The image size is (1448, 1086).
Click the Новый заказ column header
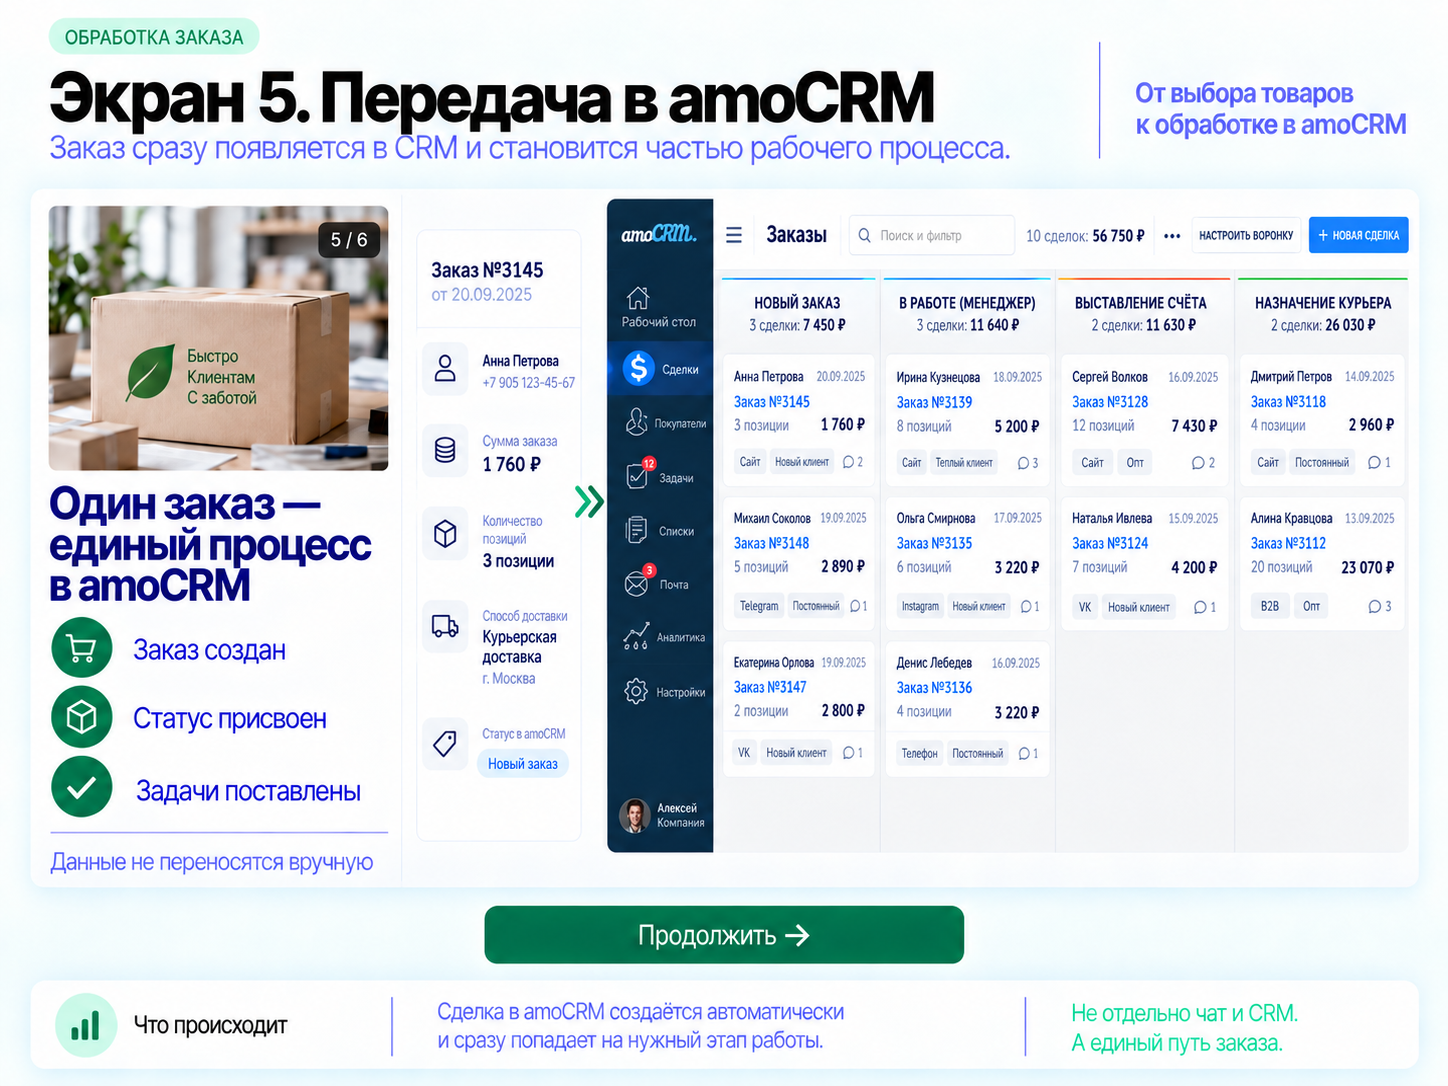tap(797, 303)
